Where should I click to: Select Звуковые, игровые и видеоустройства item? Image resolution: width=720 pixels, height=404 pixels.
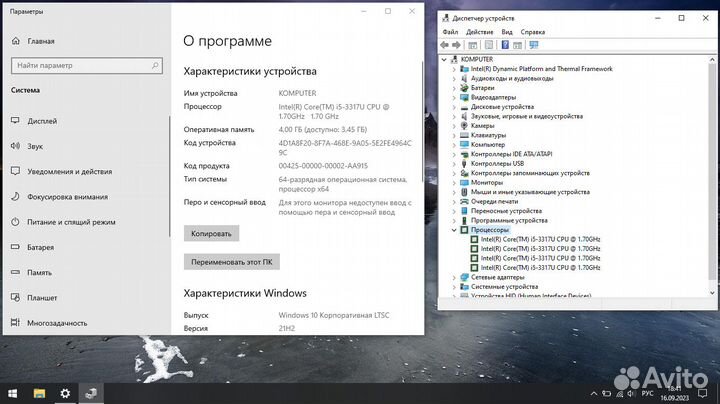click(527, 116)
